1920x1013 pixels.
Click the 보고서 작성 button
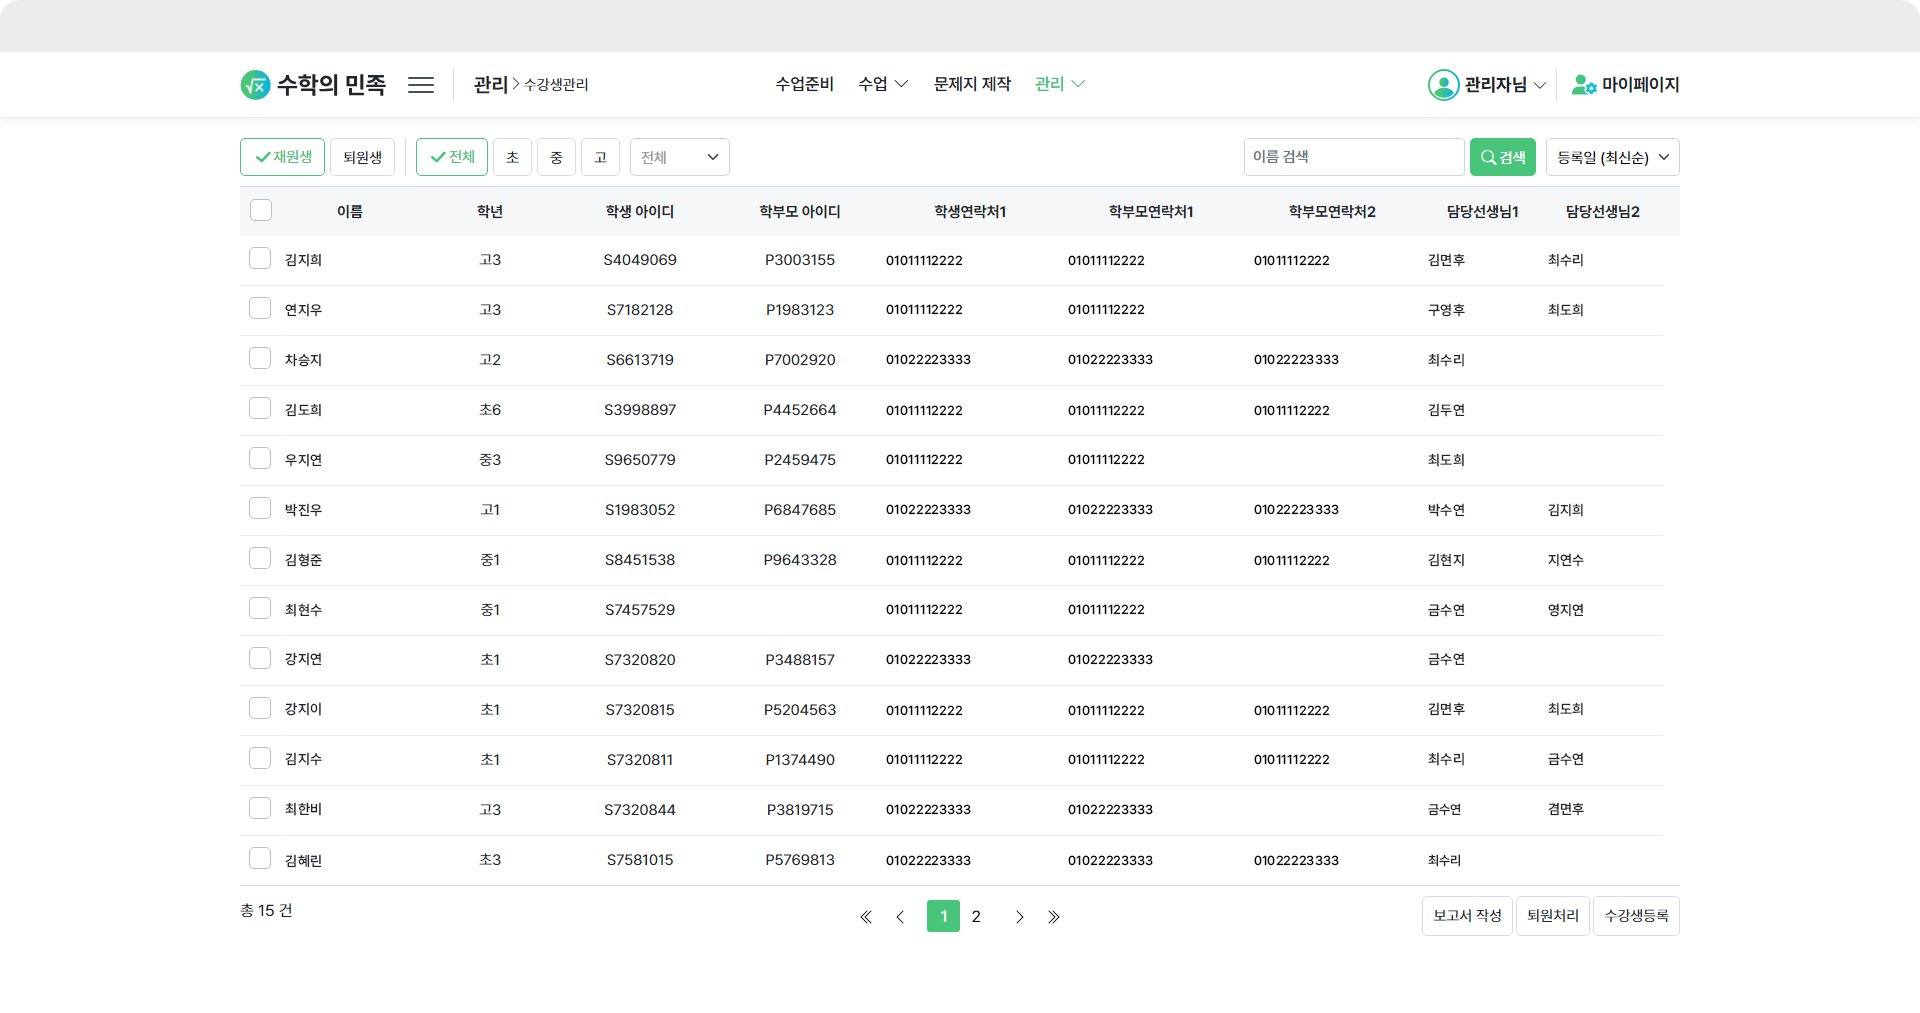(1466, 916)
